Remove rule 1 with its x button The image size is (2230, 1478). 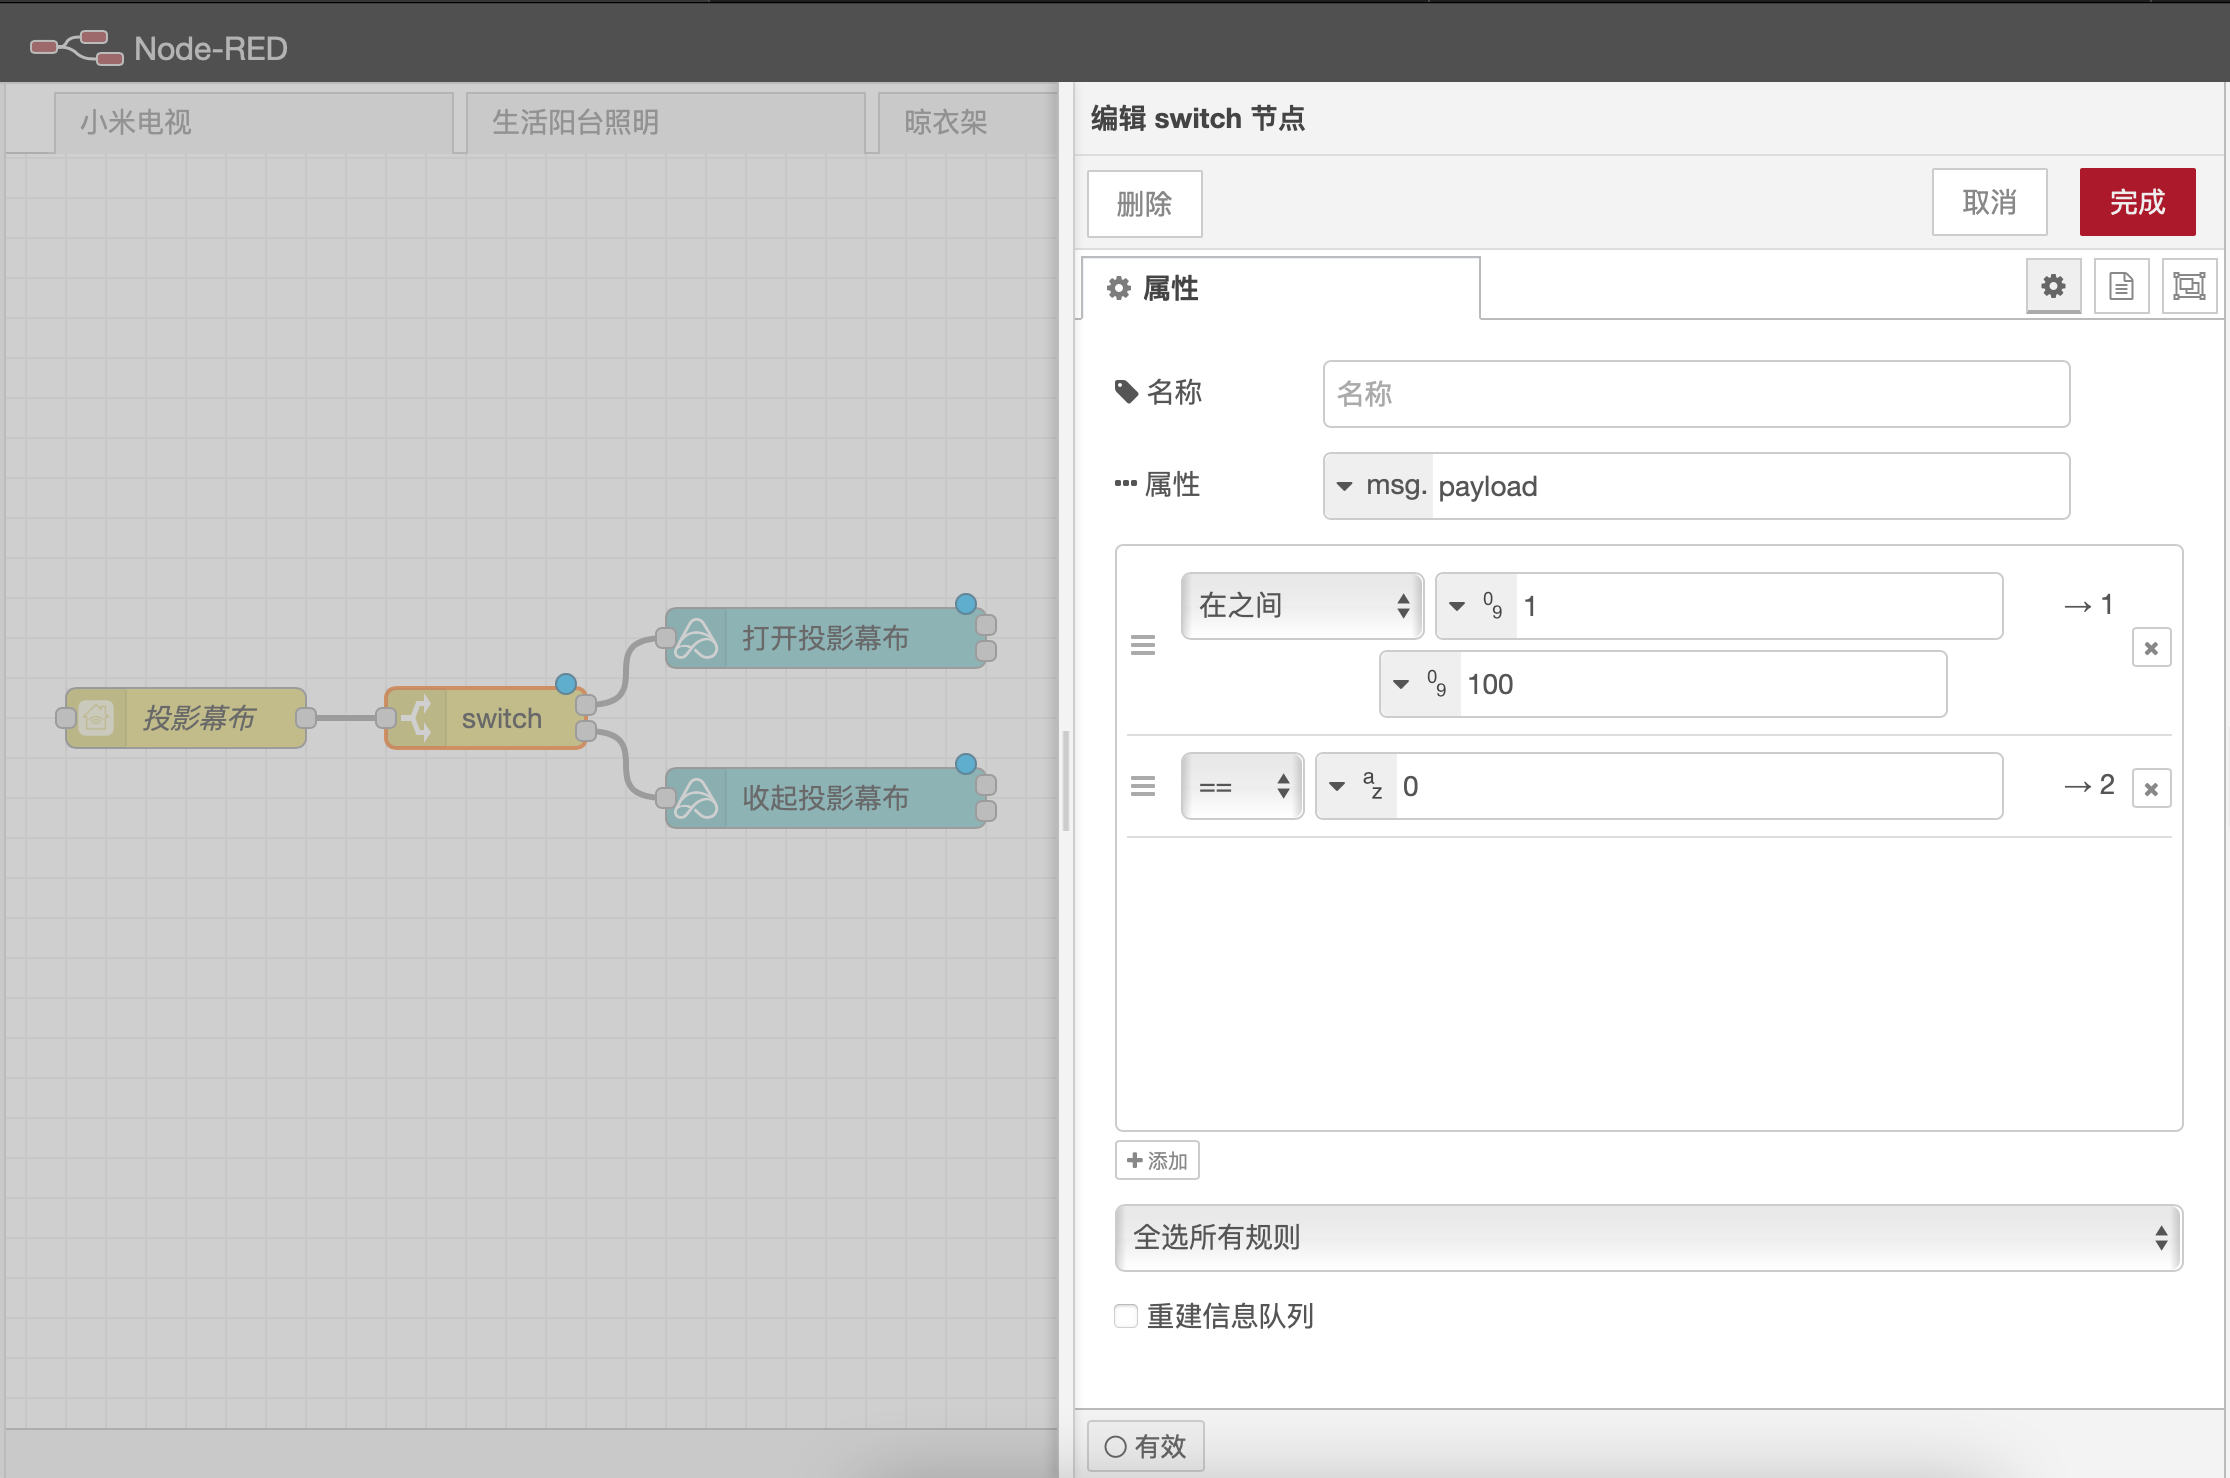[x=2151, y=648]
